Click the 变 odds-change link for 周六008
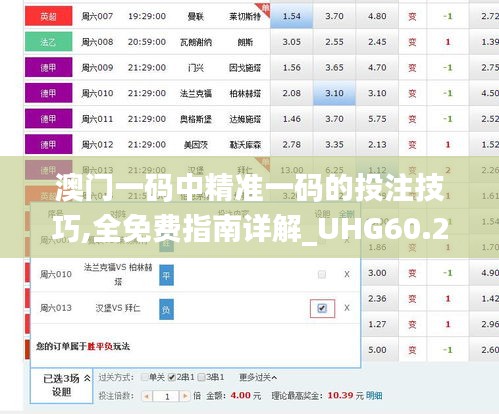Viewport: 499px width, 414px height. tap(412, 42)
